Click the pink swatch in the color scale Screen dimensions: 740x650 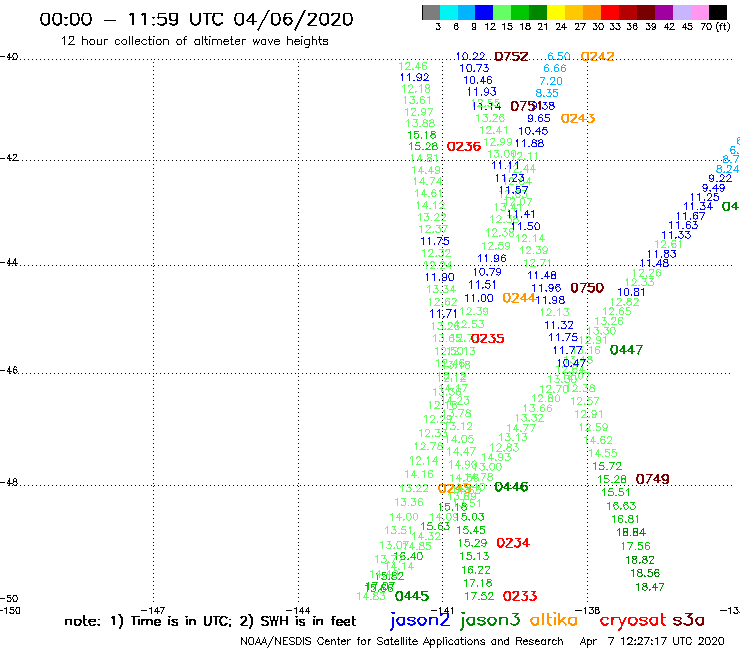[699, 12]
